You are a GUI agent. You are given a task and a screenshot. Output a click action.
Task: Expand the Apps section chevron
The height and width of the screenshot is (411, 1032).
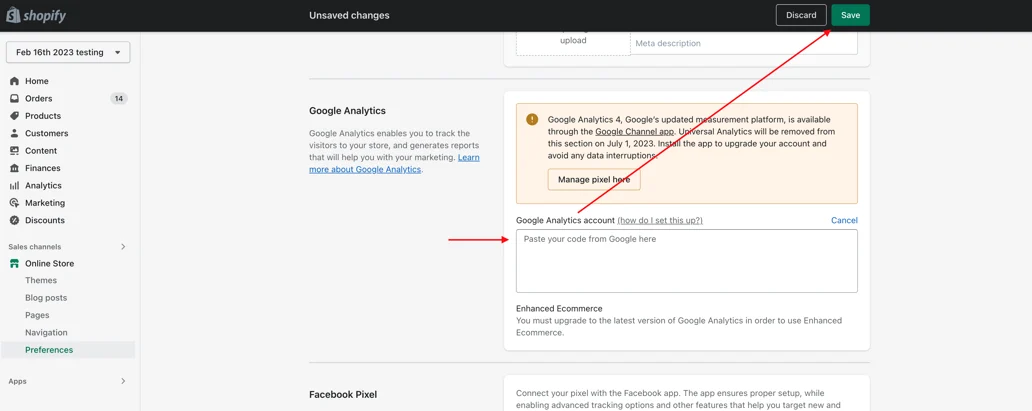tap(122, 381)
